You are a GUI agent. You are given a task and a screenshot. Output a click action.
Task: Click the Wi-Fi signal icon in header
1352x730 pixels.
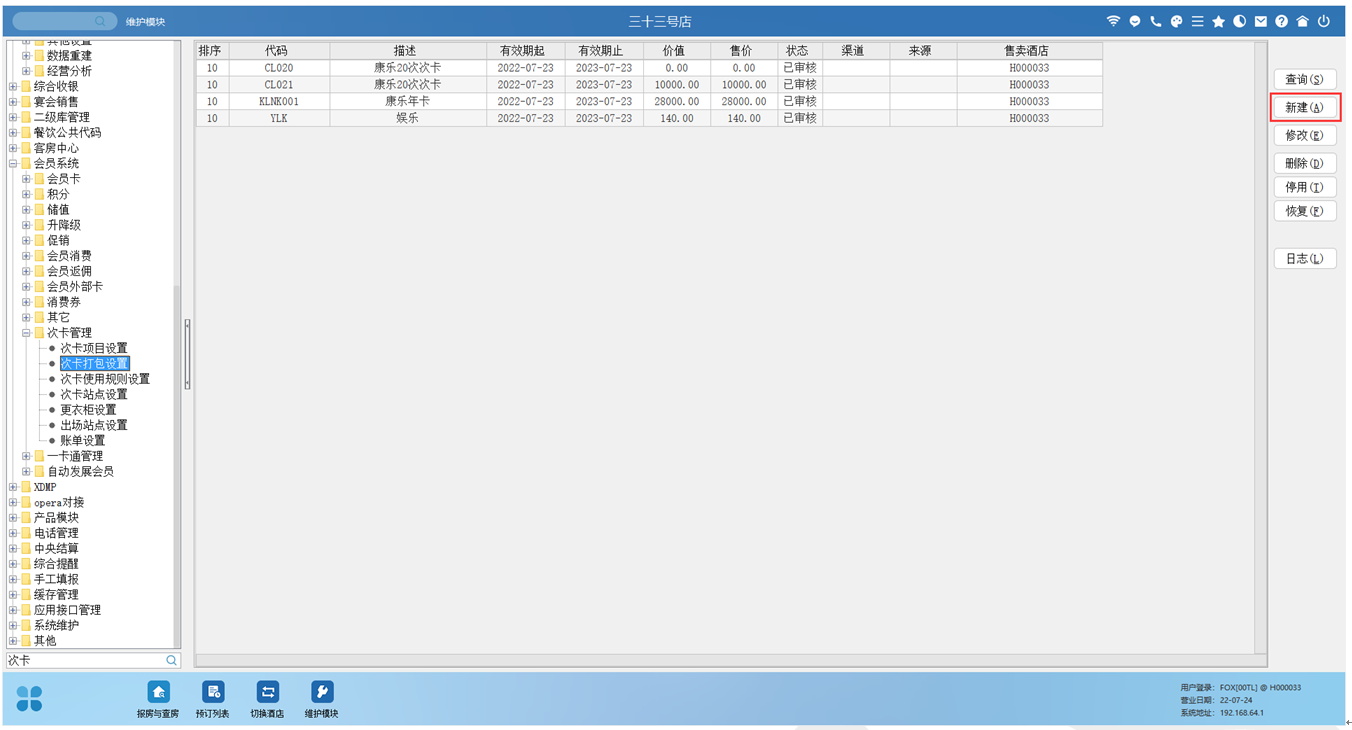1113,21
